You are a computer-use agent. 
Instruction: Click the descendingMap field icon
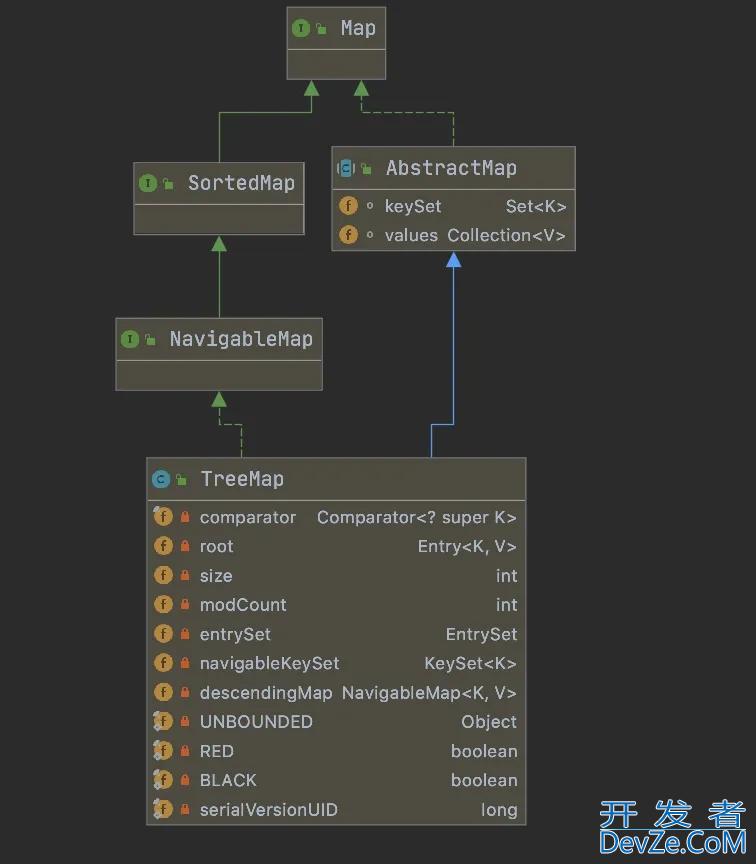163,692
